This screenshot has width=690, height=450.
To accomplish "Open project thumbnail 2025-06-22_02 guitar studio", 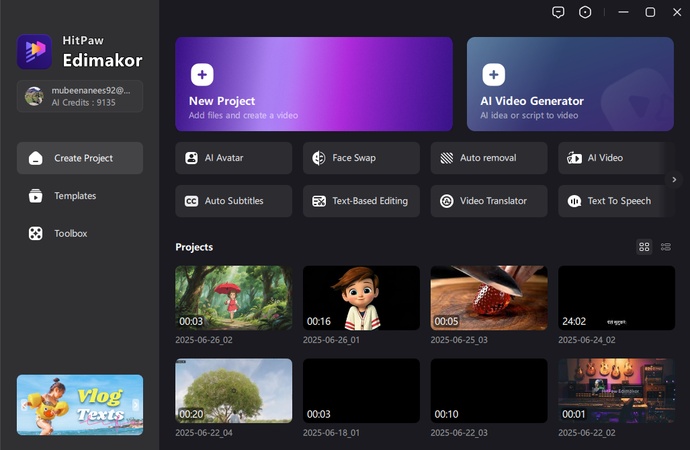I will [x=617, y=391].
